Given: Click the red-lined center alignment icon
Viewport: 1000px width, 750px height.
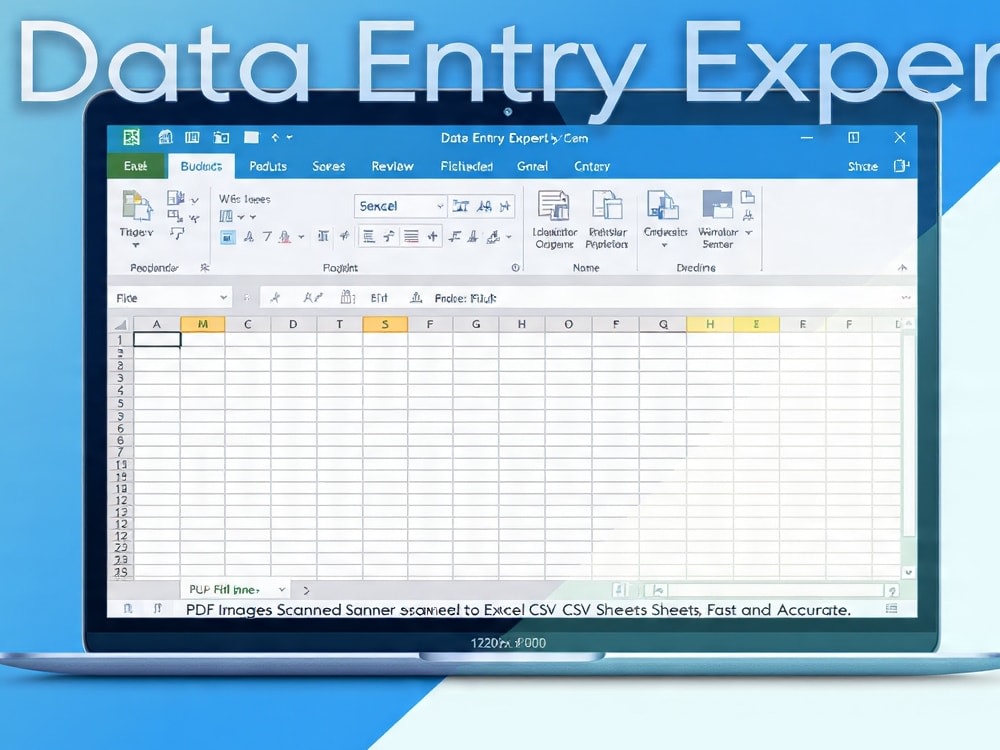Looking at the screenshot, I should pyautogui.click(x=411, y=237).
